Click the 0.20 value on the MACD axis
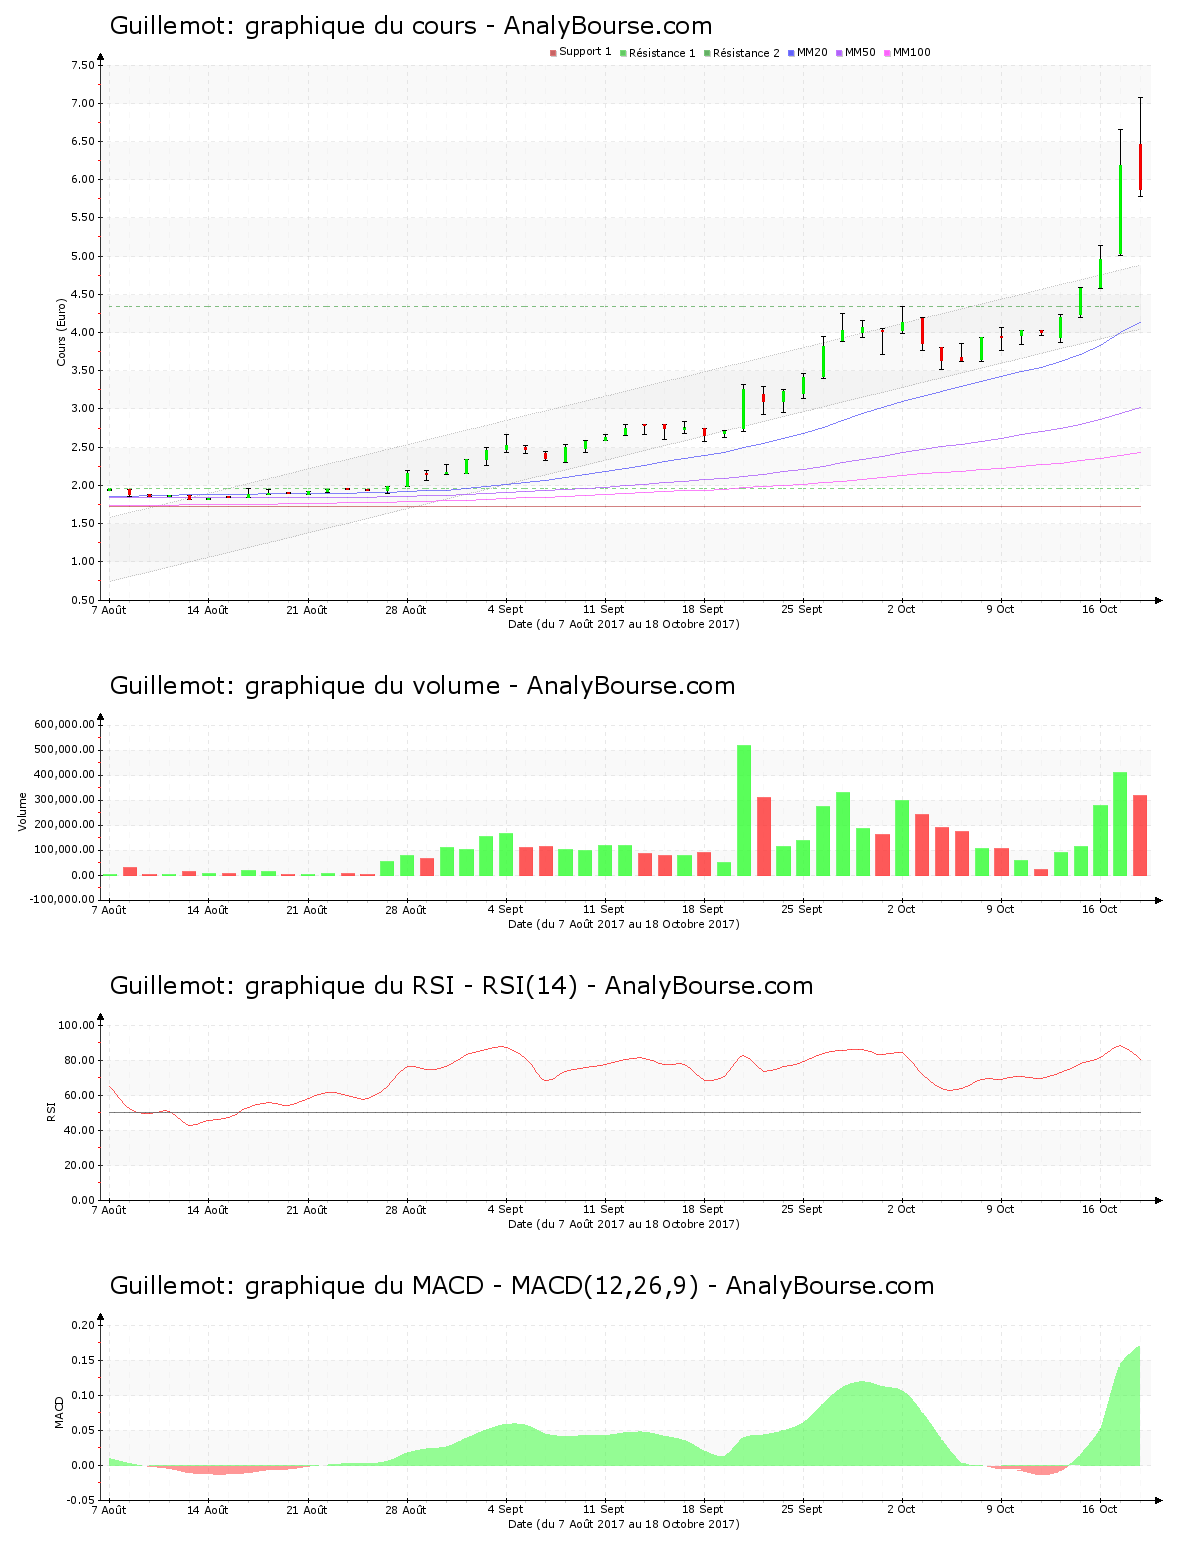This screenshot has width=1200, height=1550. click(x=82, y=1325)
